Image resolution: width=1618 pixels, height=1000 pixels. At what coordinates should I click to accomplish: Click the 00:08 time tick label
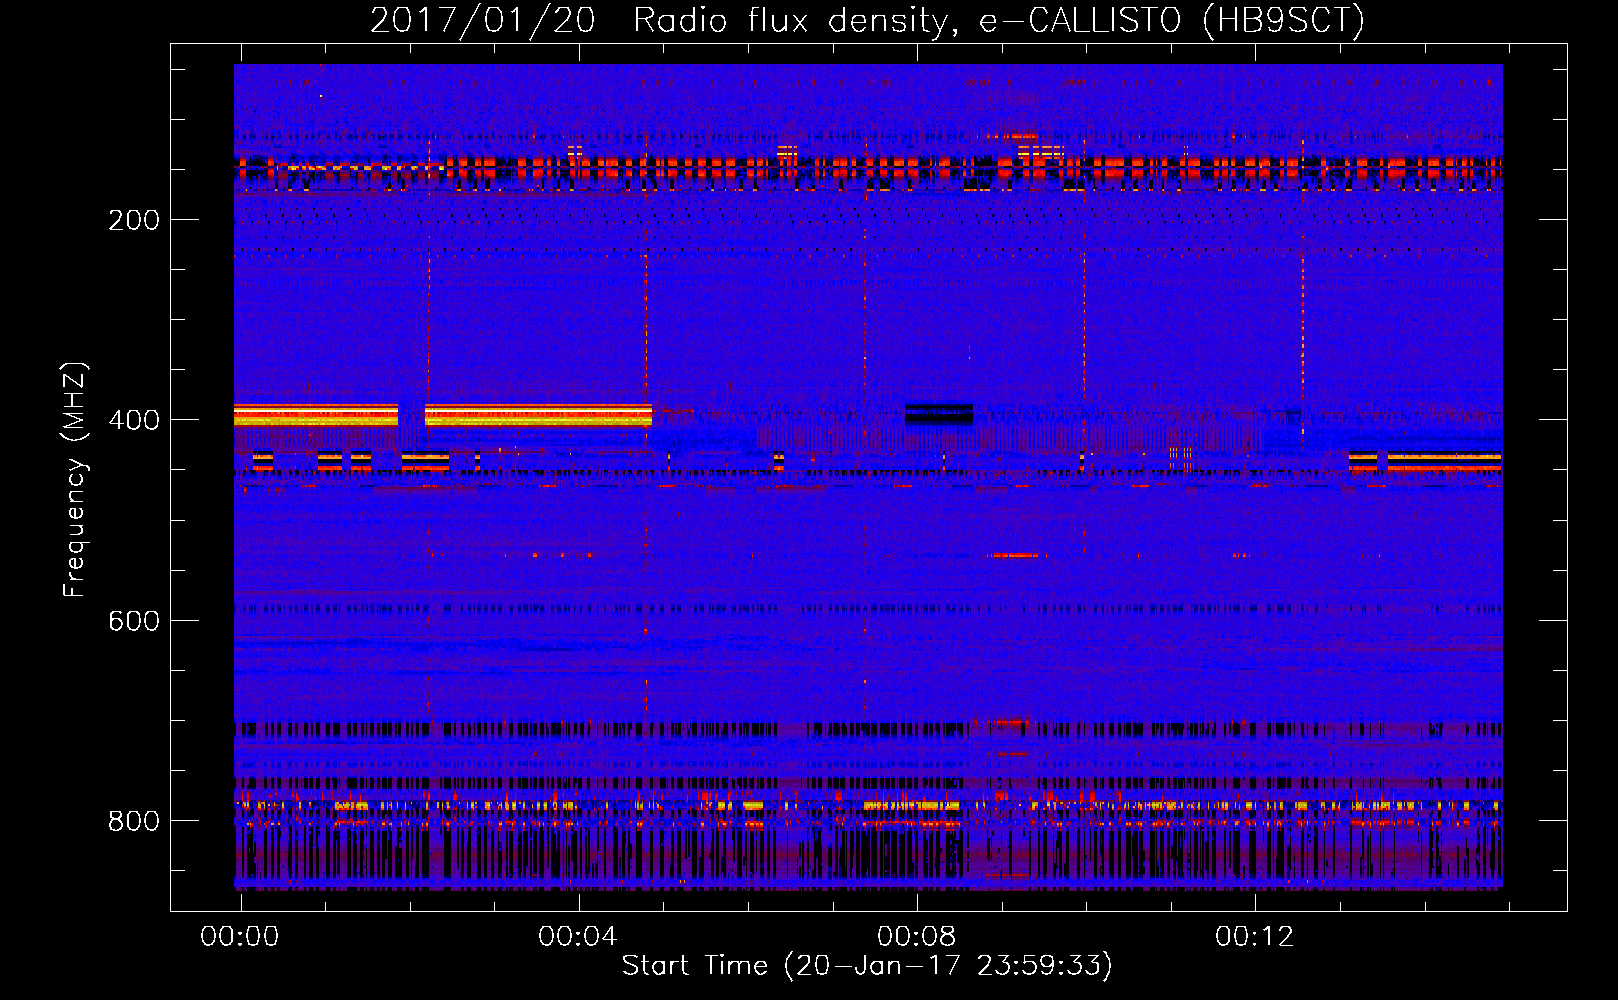pos(916,937)
